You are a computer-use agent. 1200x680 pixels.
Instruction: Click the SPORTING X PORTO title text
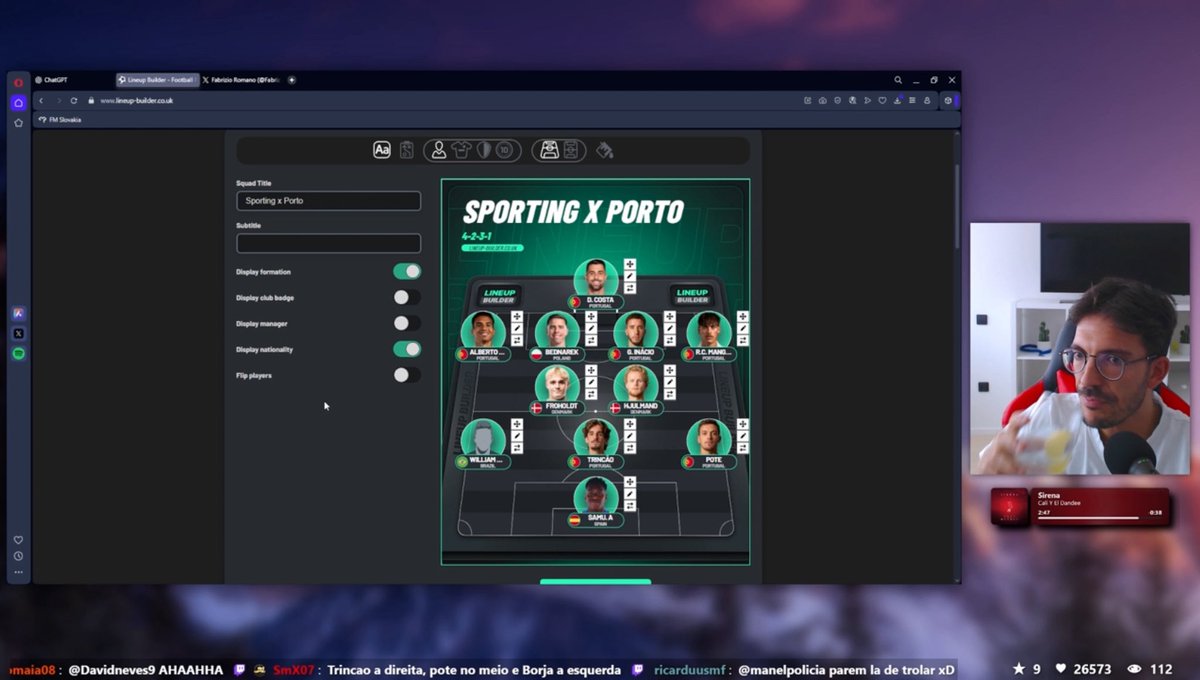click(x=574, y=212)
